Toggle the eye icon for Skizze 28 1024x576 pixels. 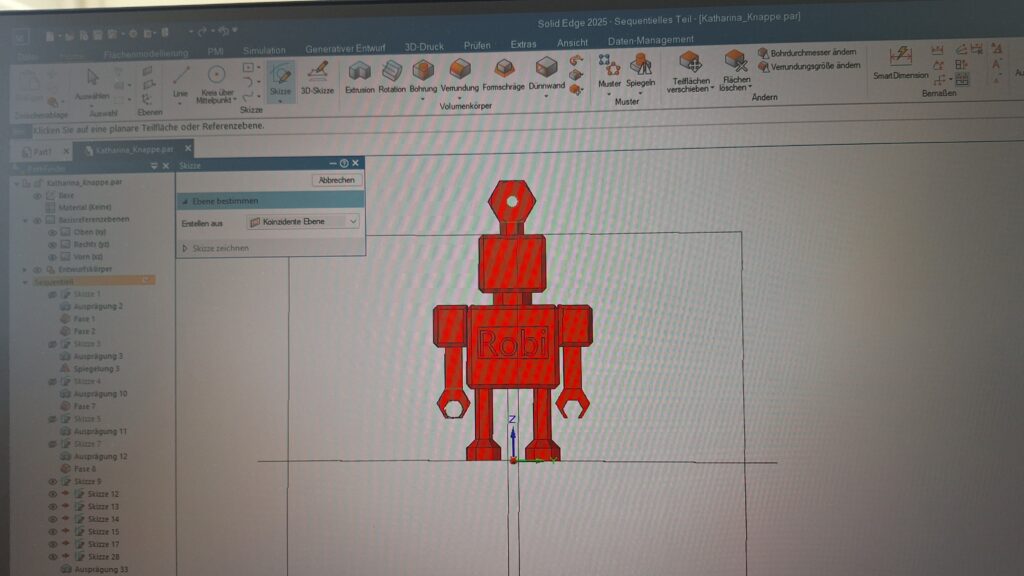point(52,556)
